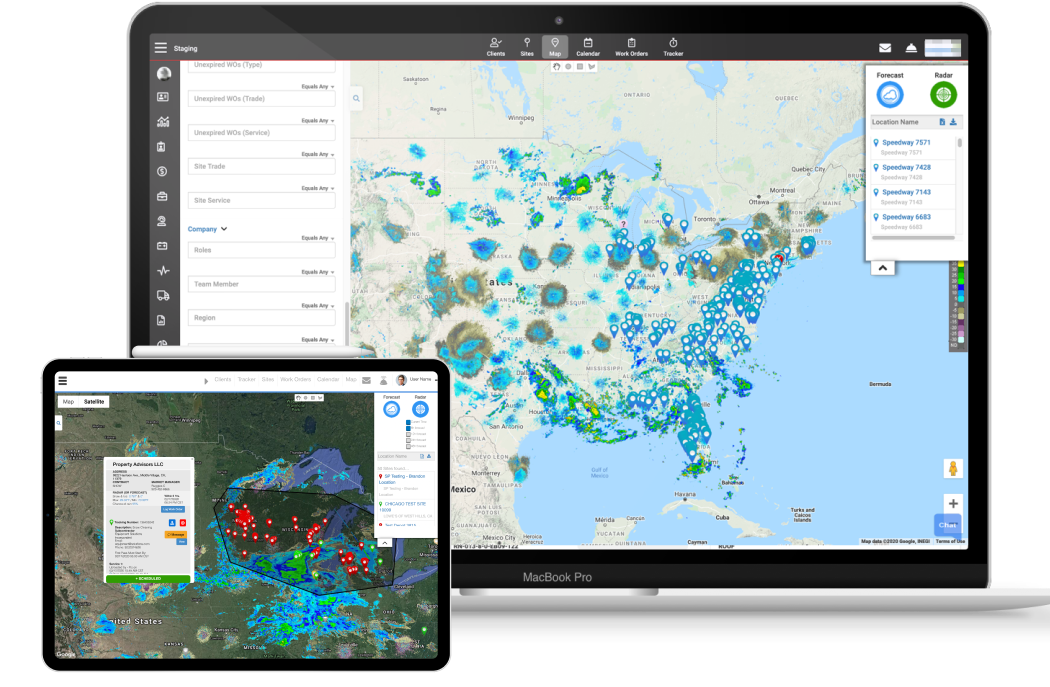
Task: Click the Roles filter field
Action: click(x=261, y=250)
